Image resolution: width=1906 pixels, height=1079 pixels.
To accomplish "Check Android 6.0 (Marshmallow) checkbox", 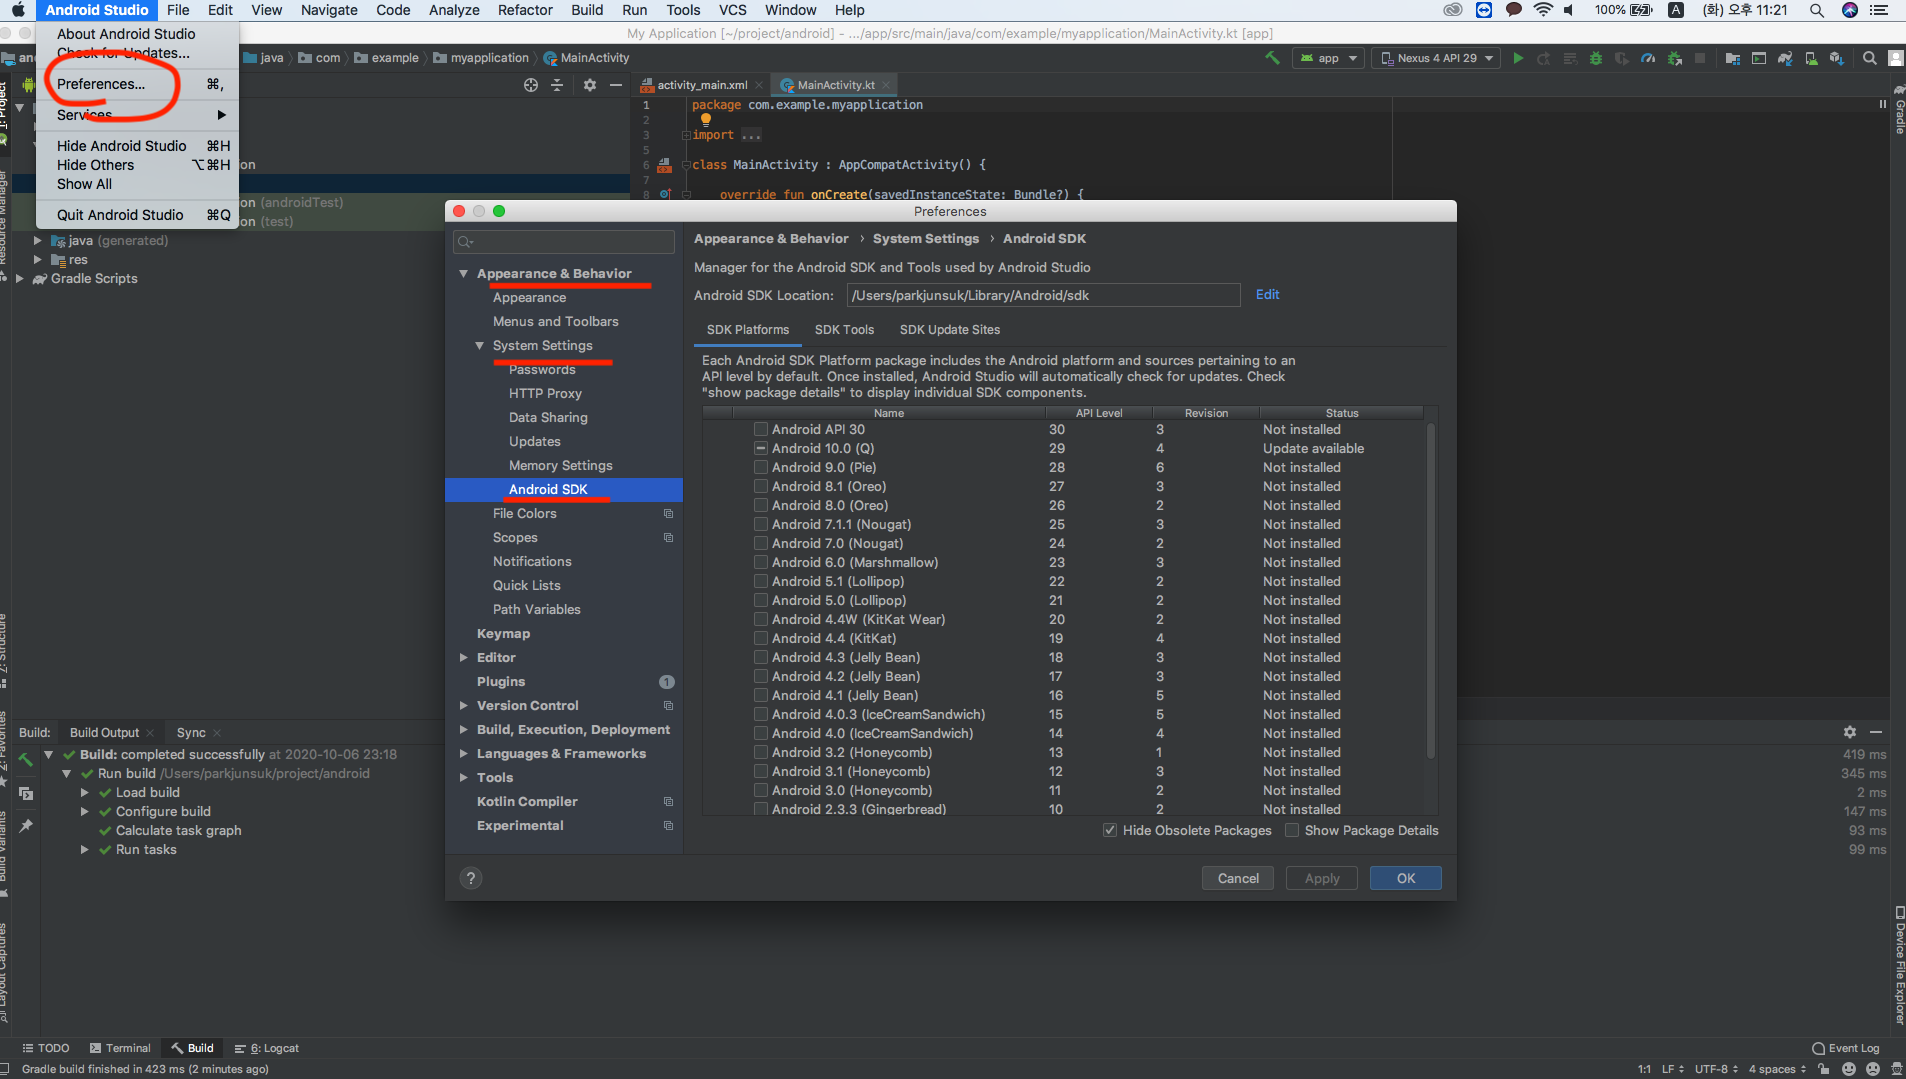I will (761, 562).
